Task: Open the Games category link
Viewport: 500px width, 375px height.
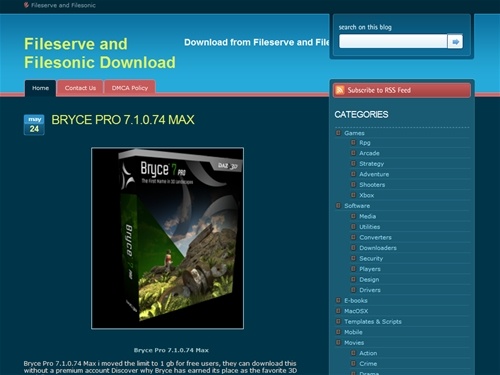Action: tap(354, 133)
